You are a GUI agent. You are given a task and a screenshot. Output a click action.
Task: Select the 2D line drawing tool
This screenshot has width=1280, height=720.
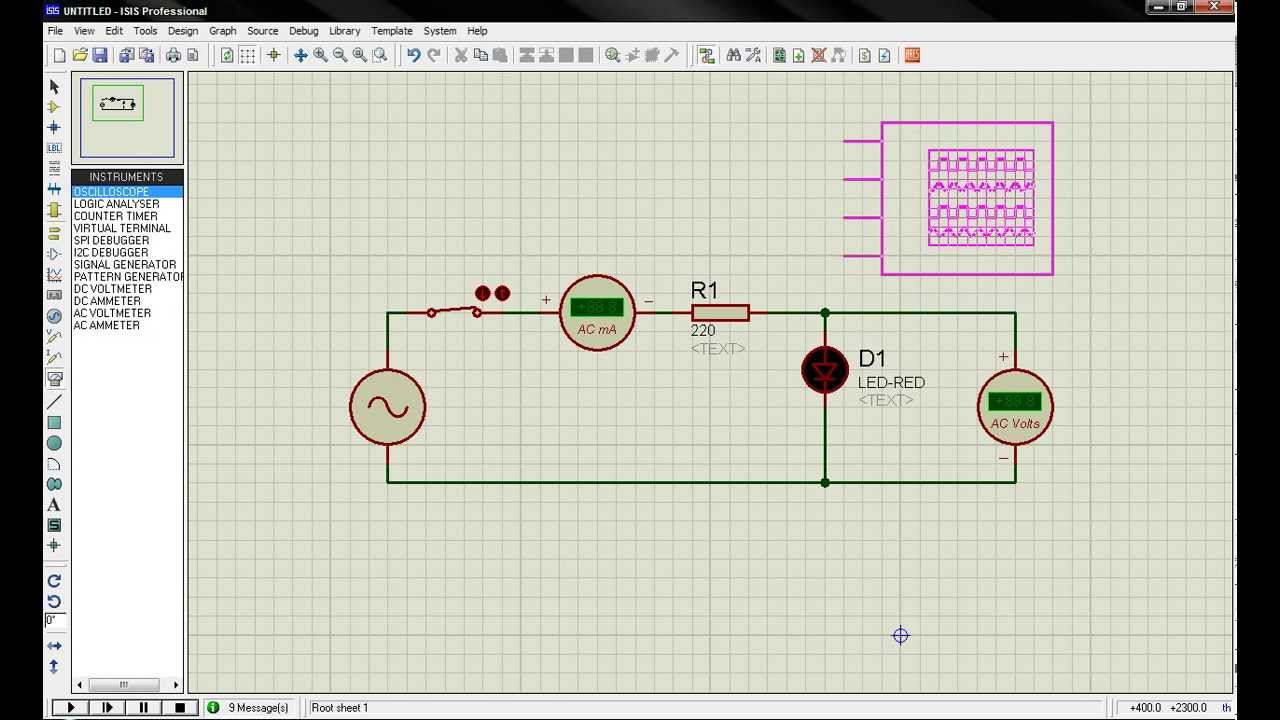pyautogui.click(x=54, y=402)
